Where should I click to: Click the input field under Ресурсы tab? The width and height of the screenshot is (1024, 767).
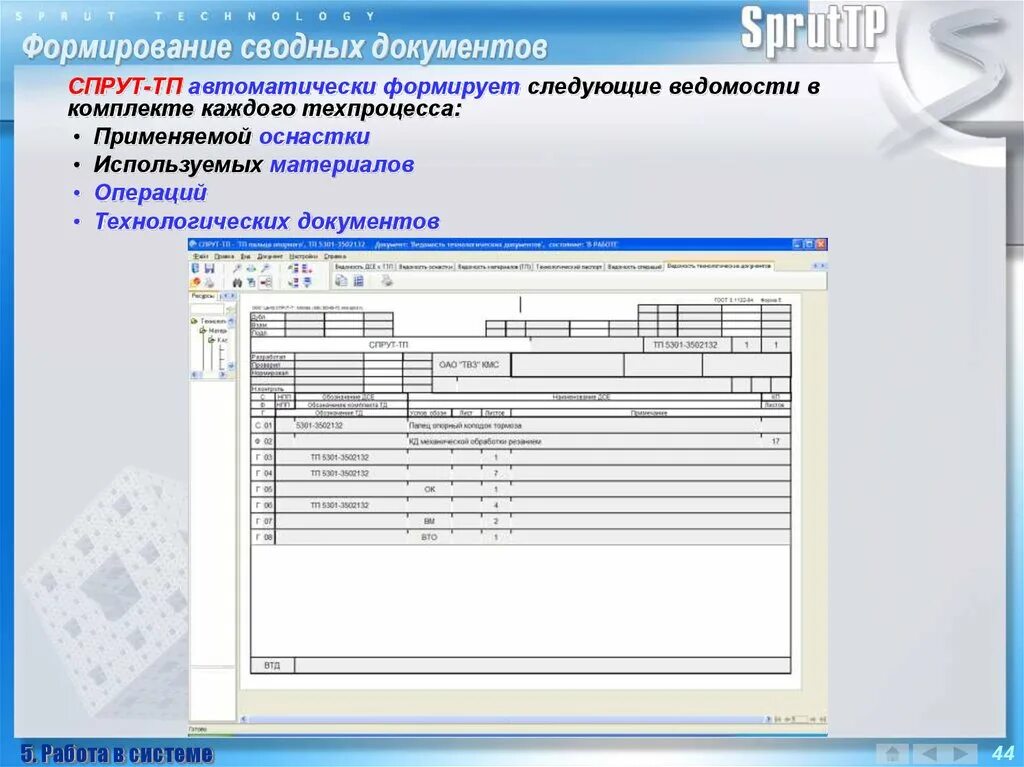coord(206,309)
